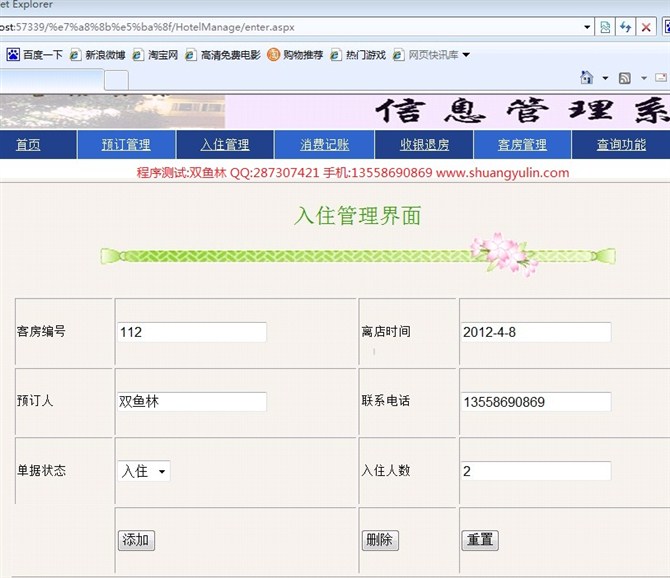Click the hotel banner photo
This screenshot has height=578, width=670.
(112, 111)
